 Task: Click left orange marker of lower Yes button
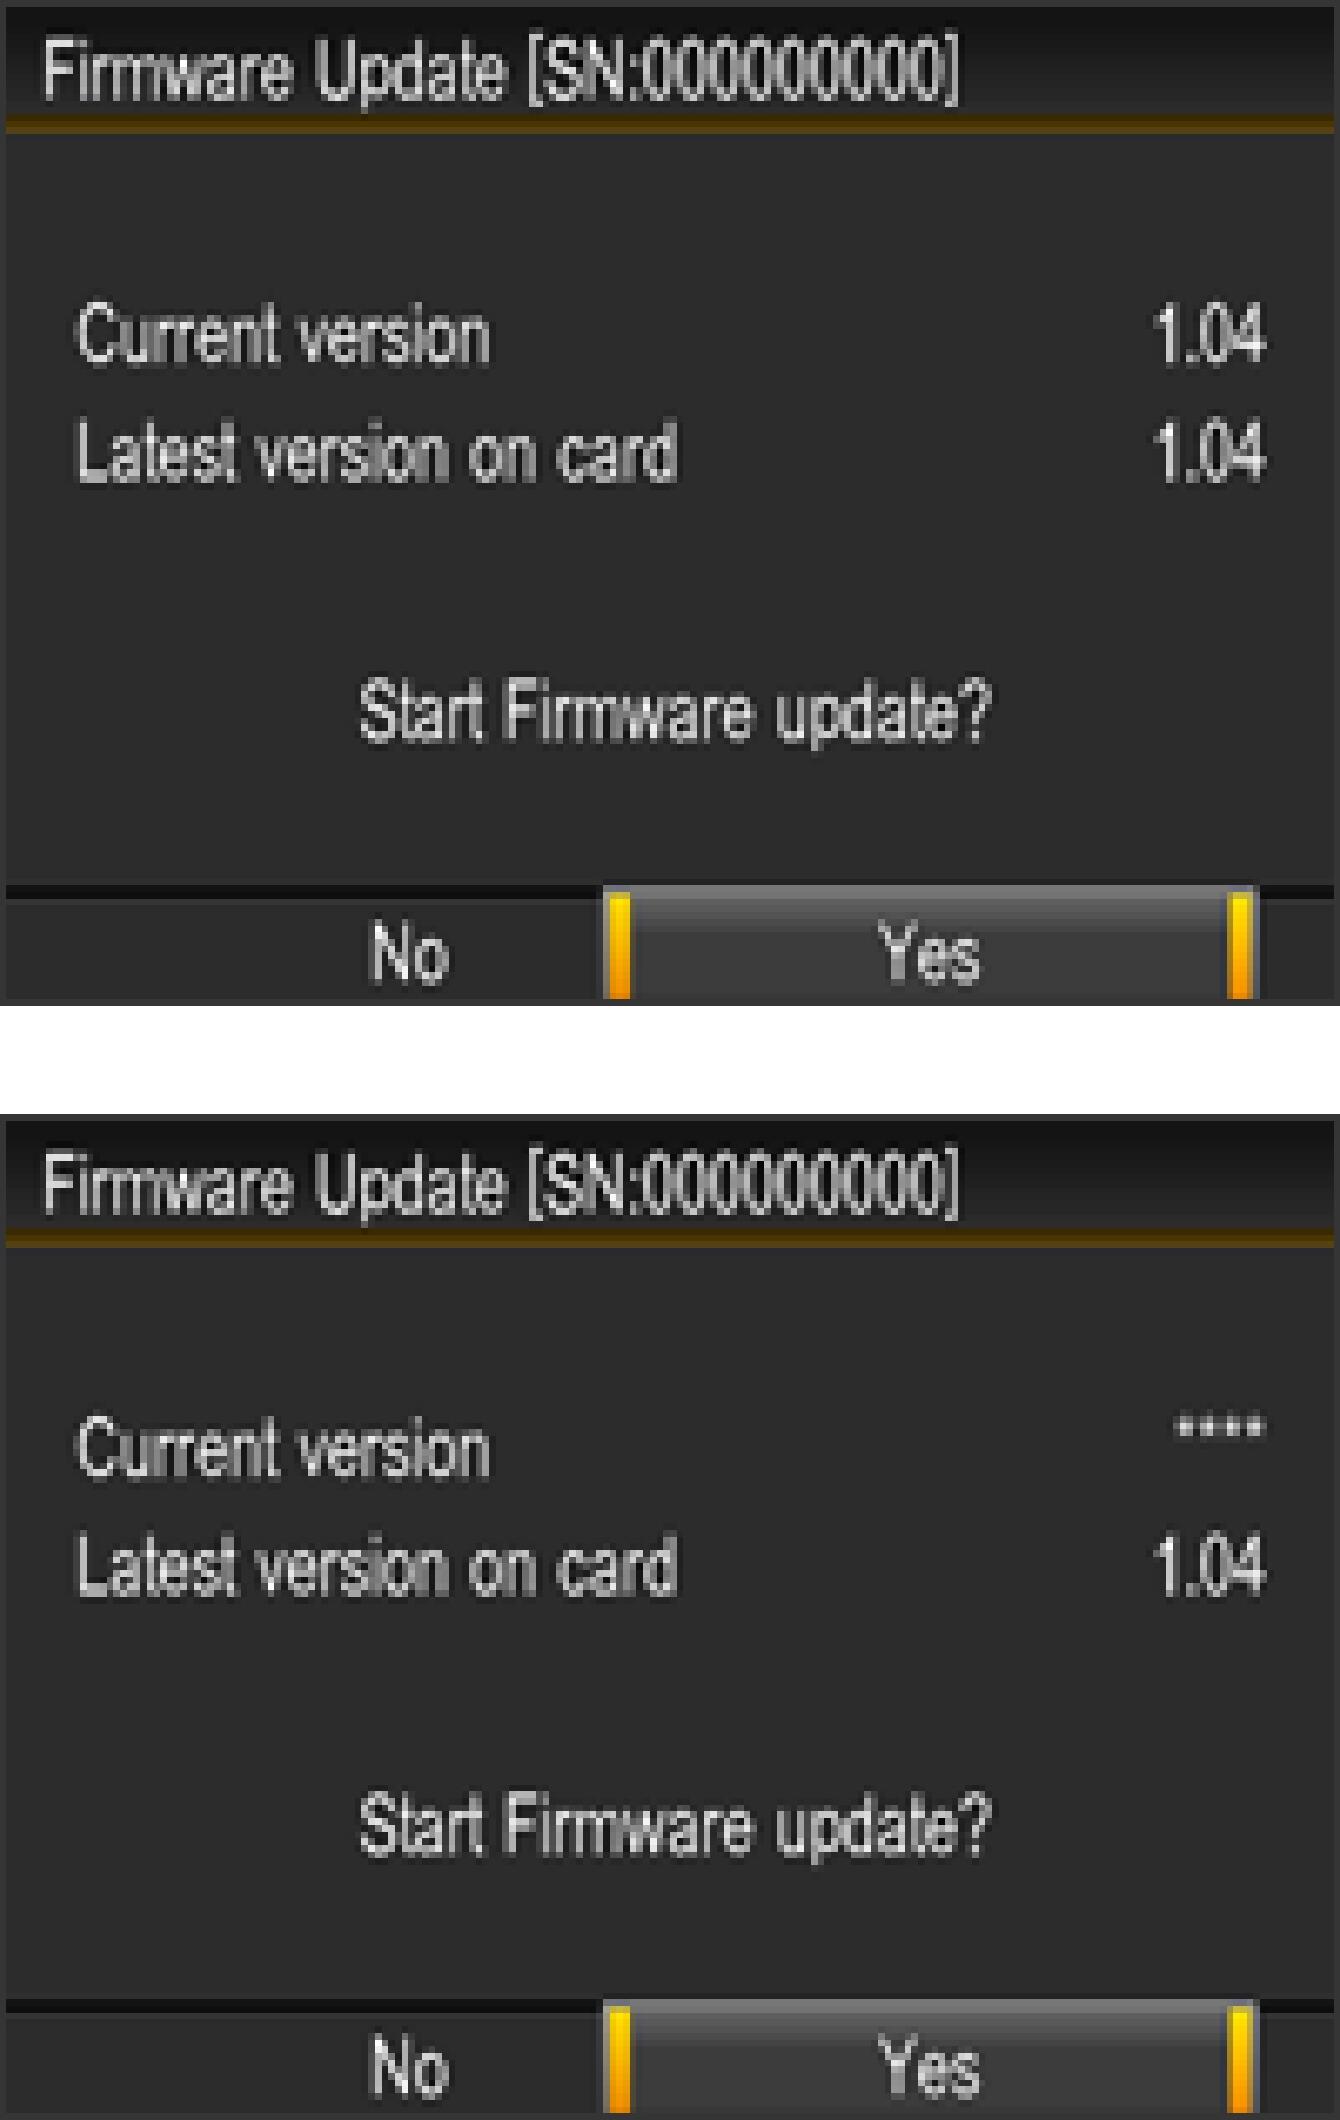point(620,2061)
